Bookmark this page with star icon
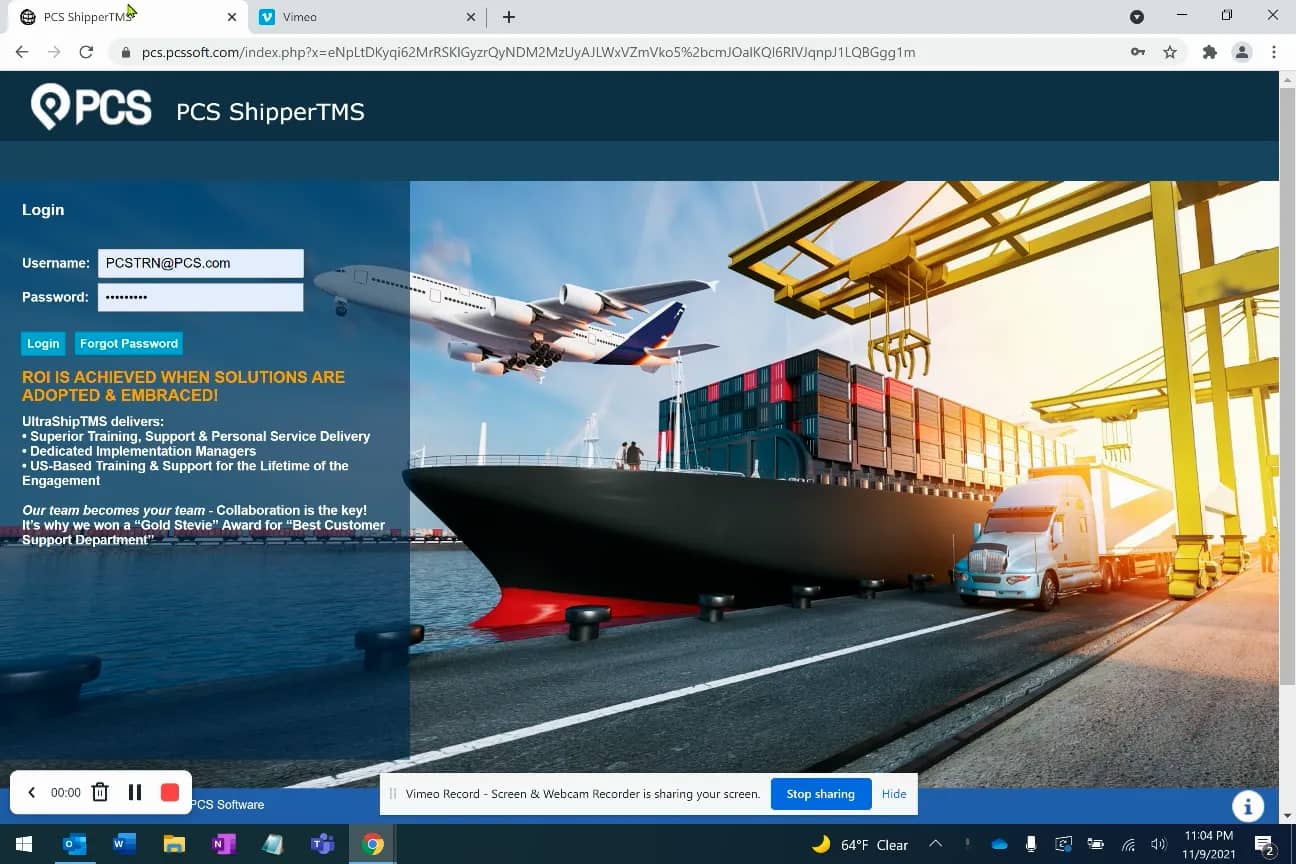This screenshot has width=1296, height=864. 1170,52
